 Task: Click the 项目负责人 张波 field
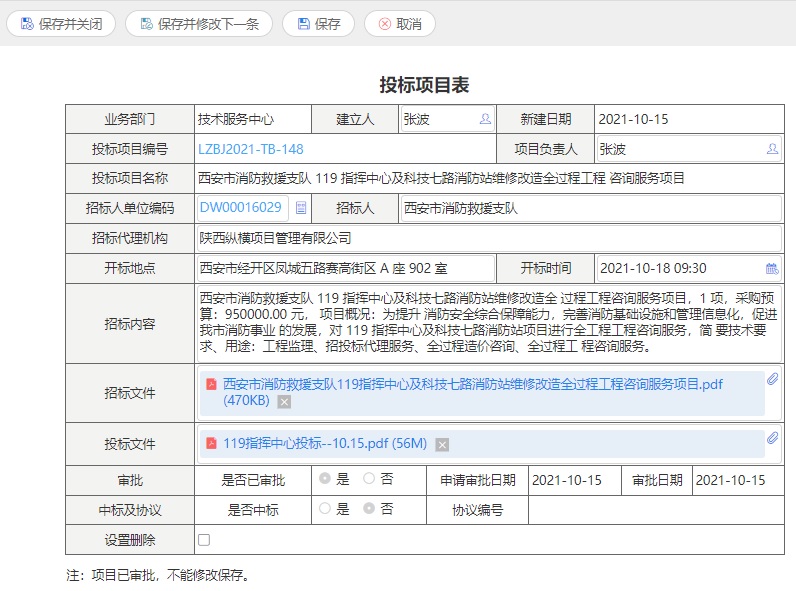[689, 149]
